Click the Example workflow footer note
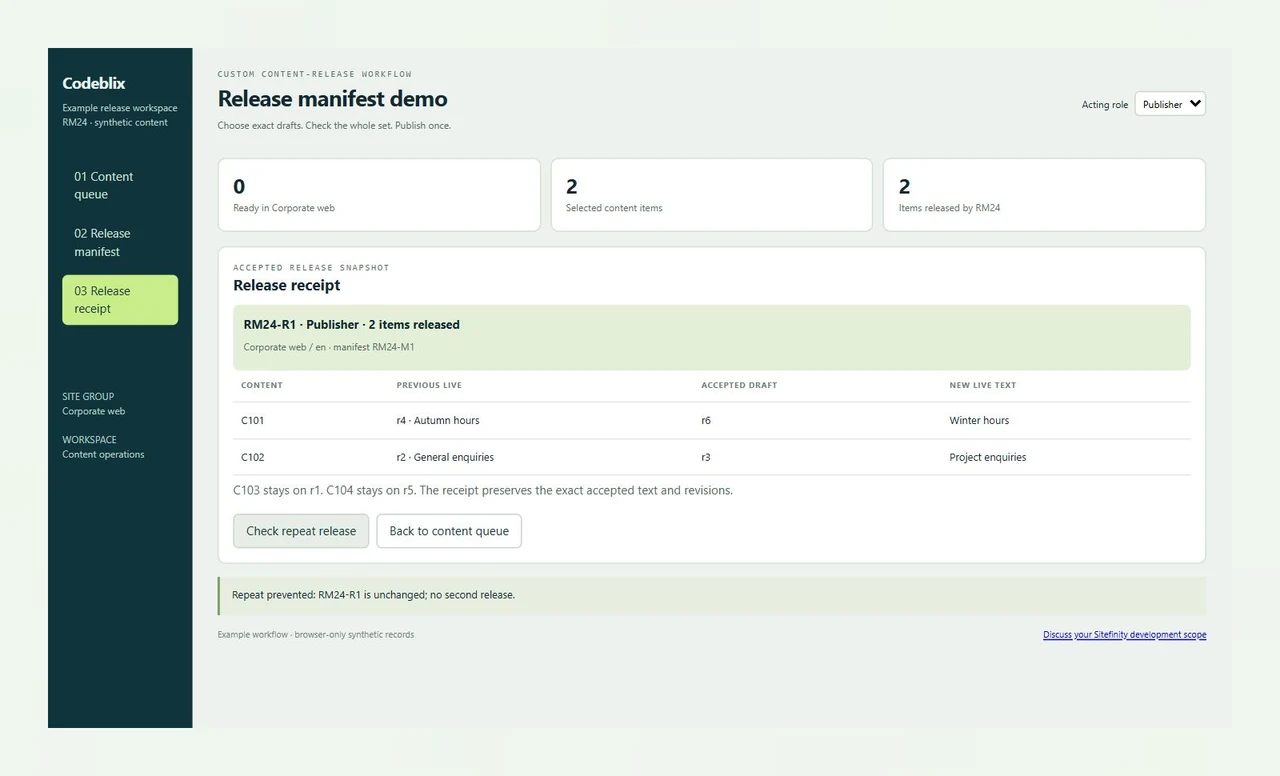 tap(316, 635)
